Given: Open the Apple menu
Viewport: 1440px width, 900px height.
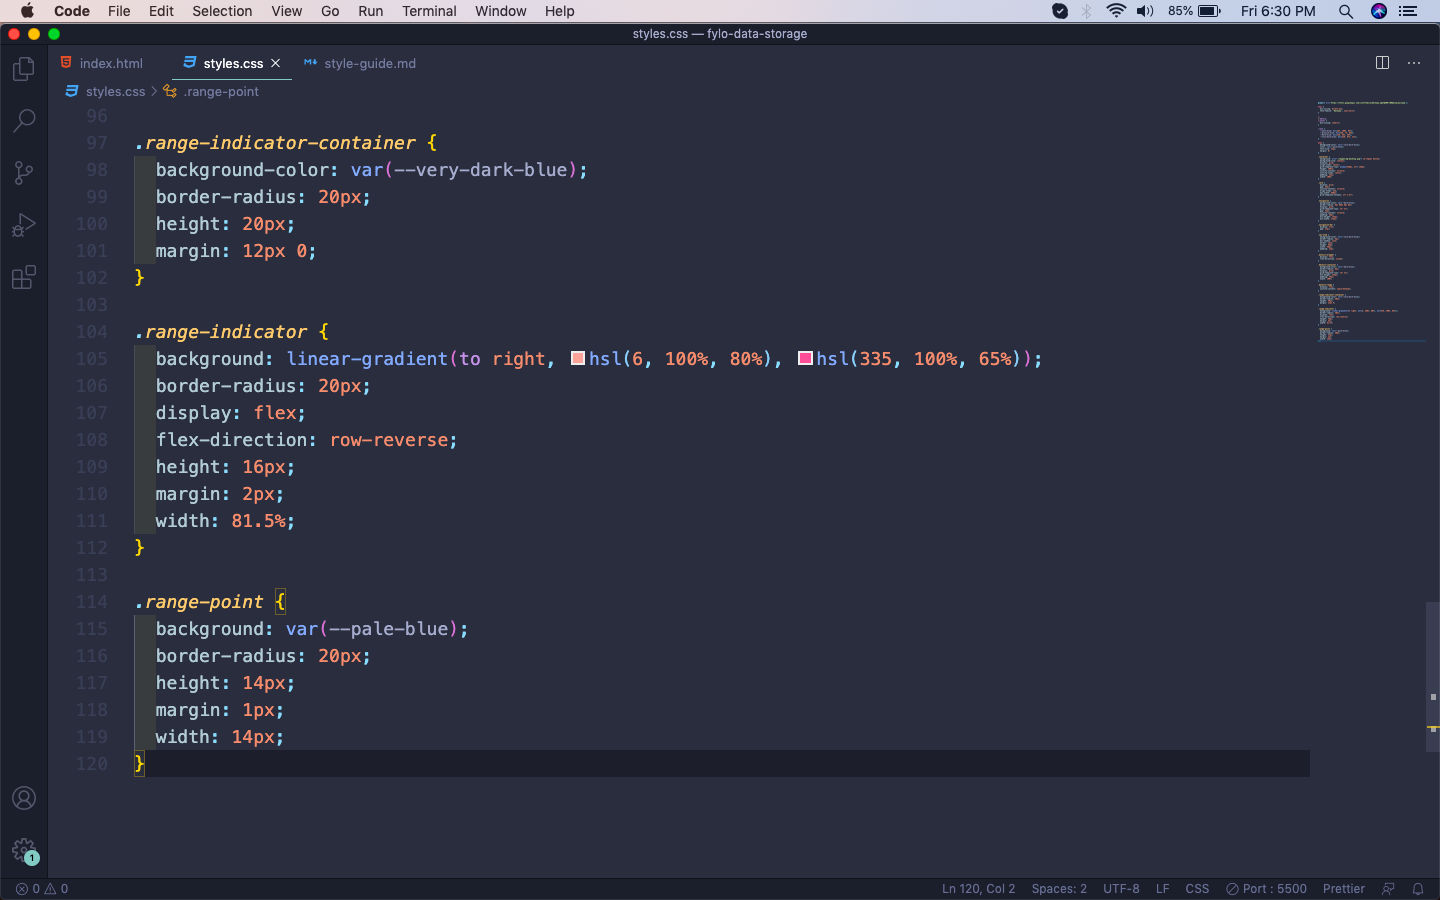Looking at the screenshot, I should pos(27,11).
